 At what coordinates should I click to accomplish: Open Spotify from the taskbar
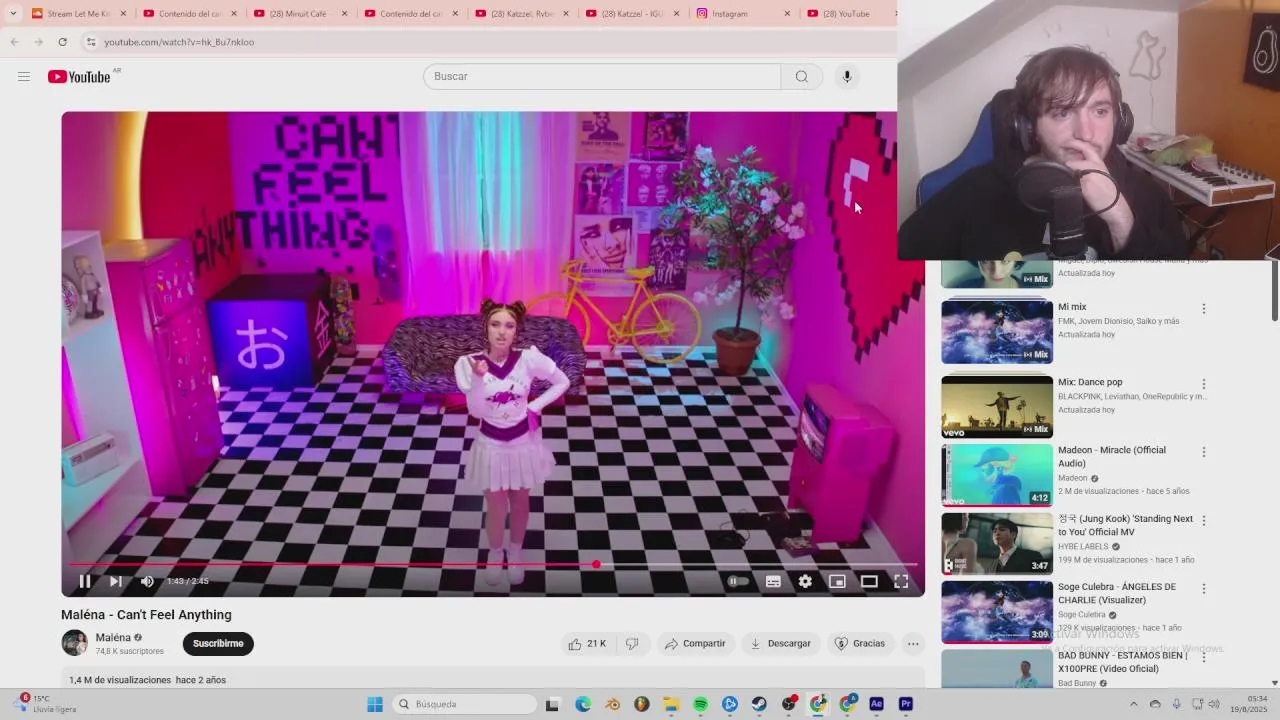point(701,704)
